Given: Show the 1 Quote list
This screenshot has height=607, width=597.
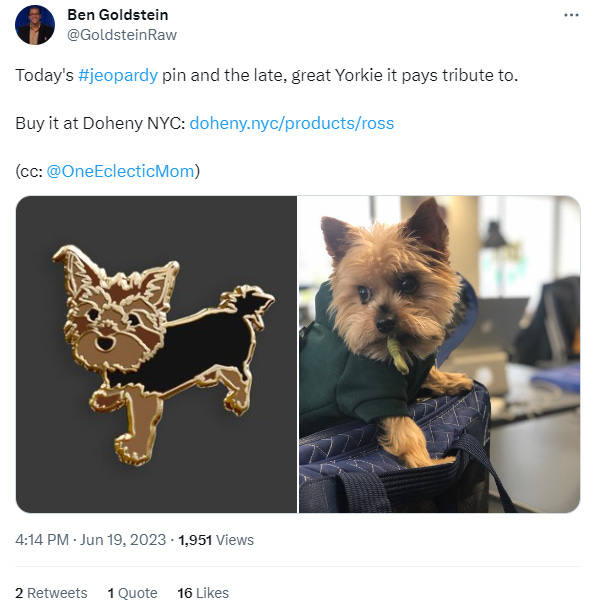Looking at the screenshot, I should (x=132, y=593).
